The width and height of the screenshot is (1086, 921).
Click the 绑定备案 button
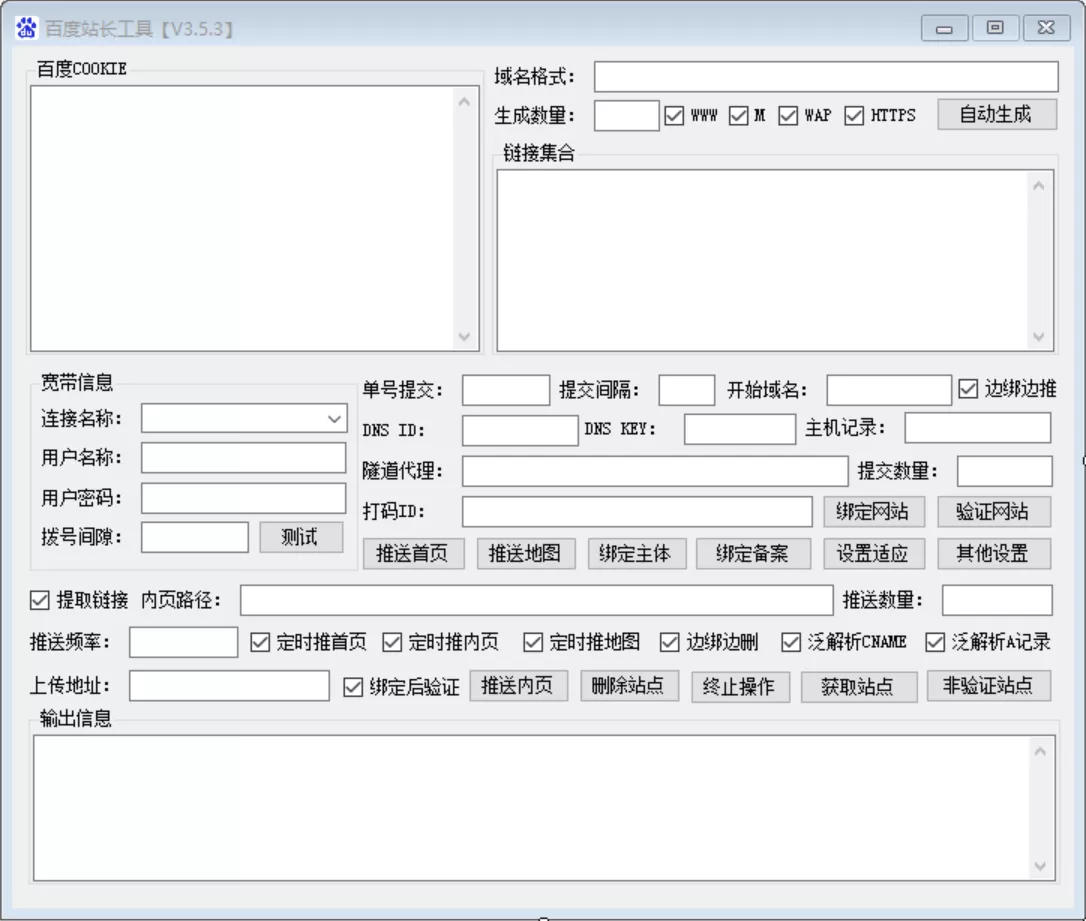[753, 554]
